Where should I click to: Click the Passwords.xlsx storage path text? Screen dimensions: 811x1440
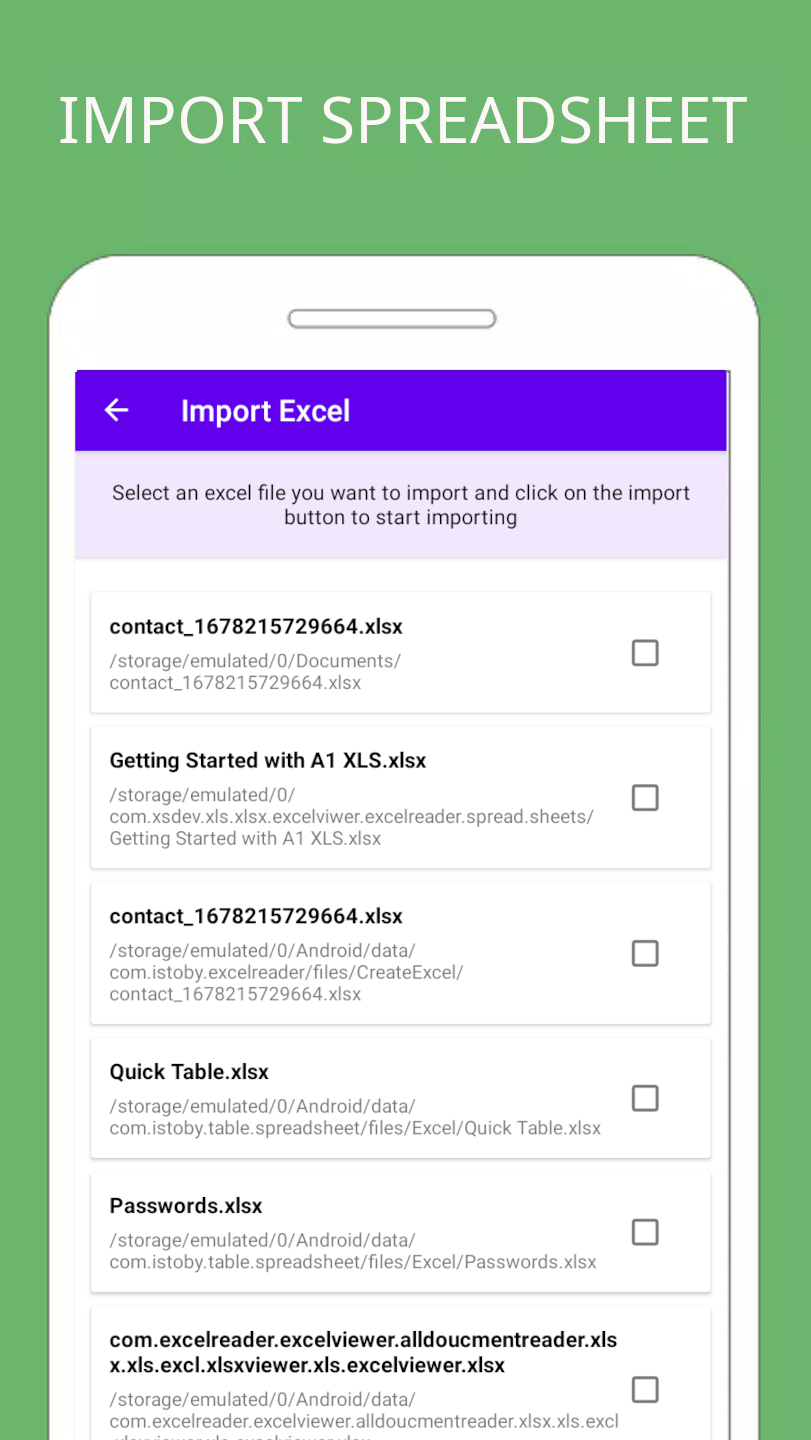point(353,1251)
